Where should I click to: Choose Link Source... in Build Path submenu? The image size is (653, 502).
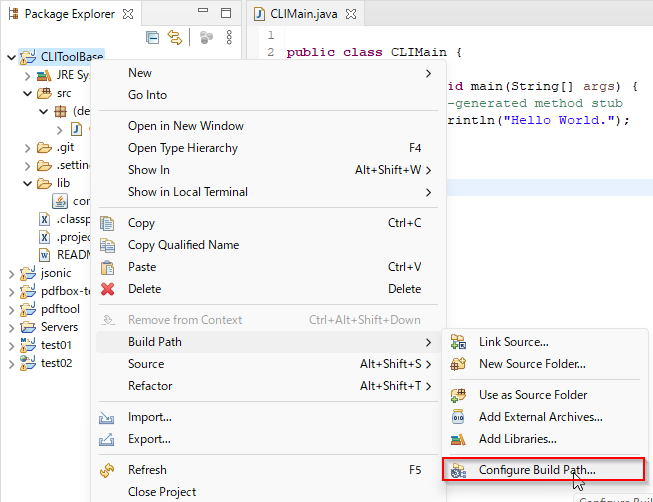click(x=545, y=342)
